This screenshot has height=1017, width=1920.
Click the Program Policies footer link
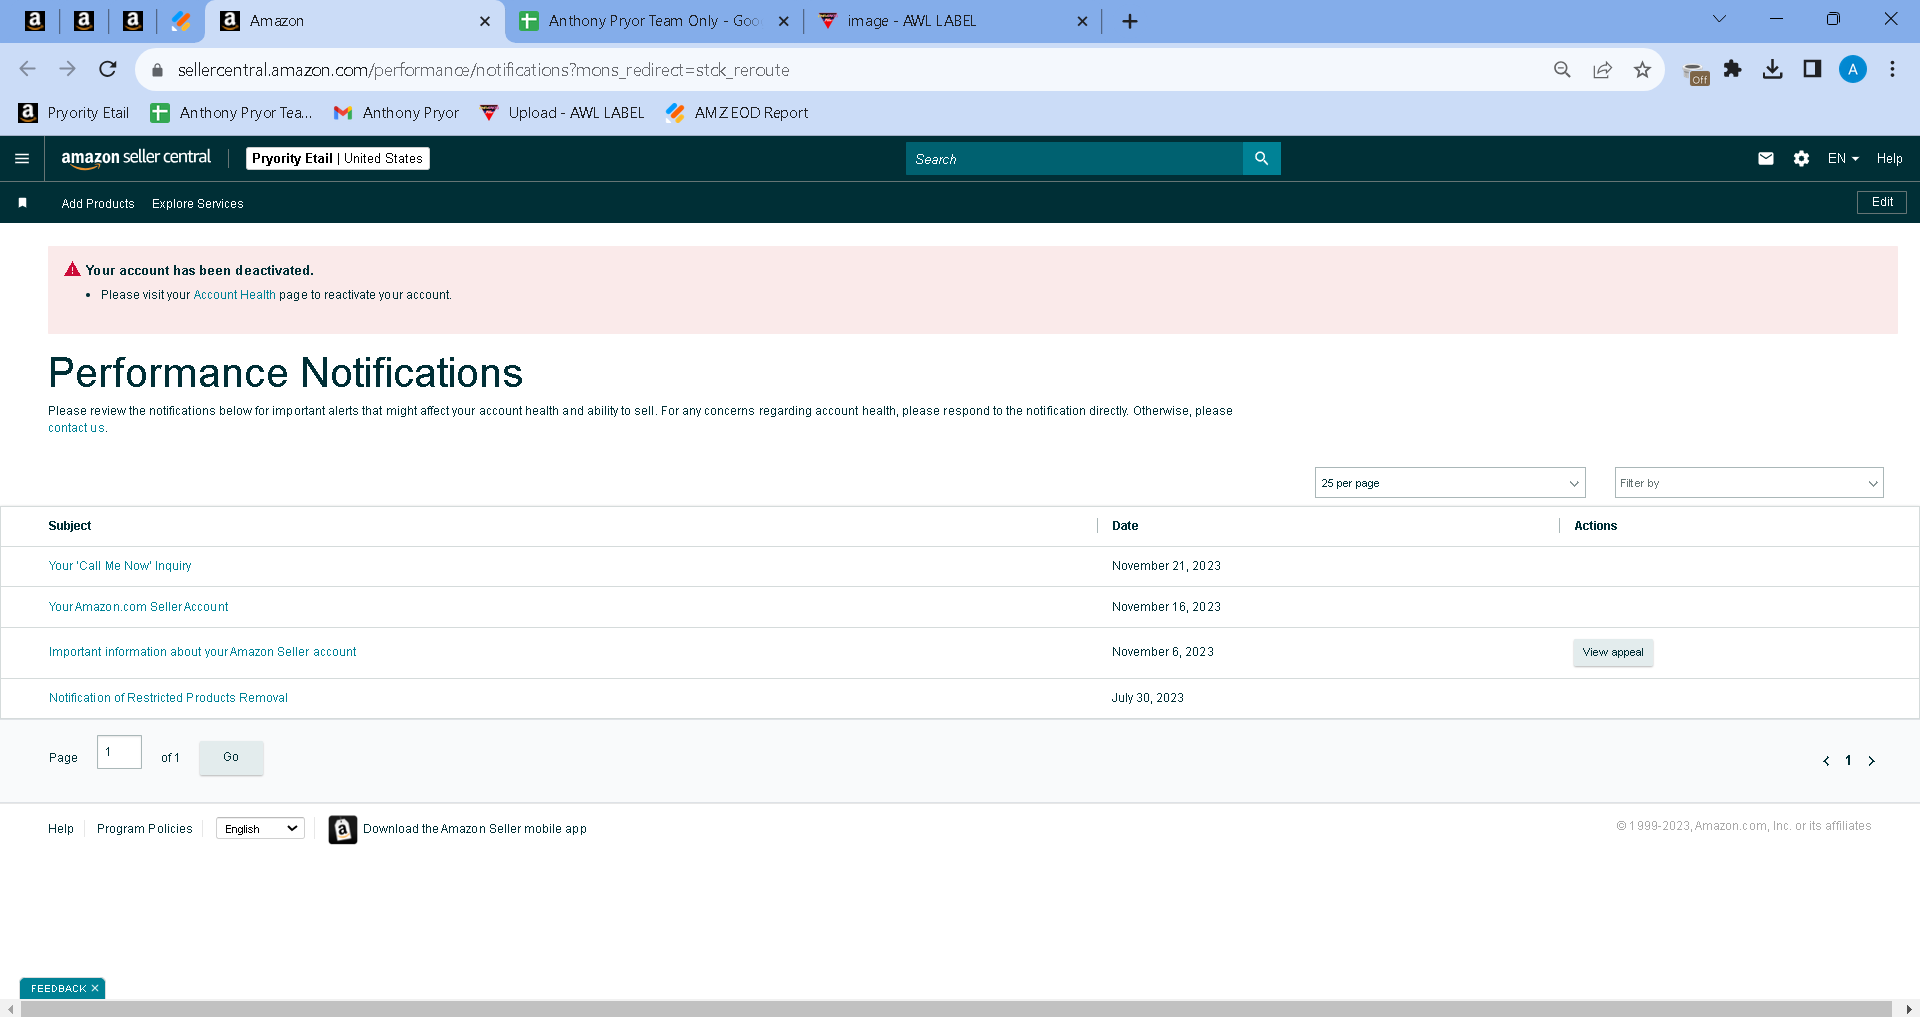click(145, 829)
